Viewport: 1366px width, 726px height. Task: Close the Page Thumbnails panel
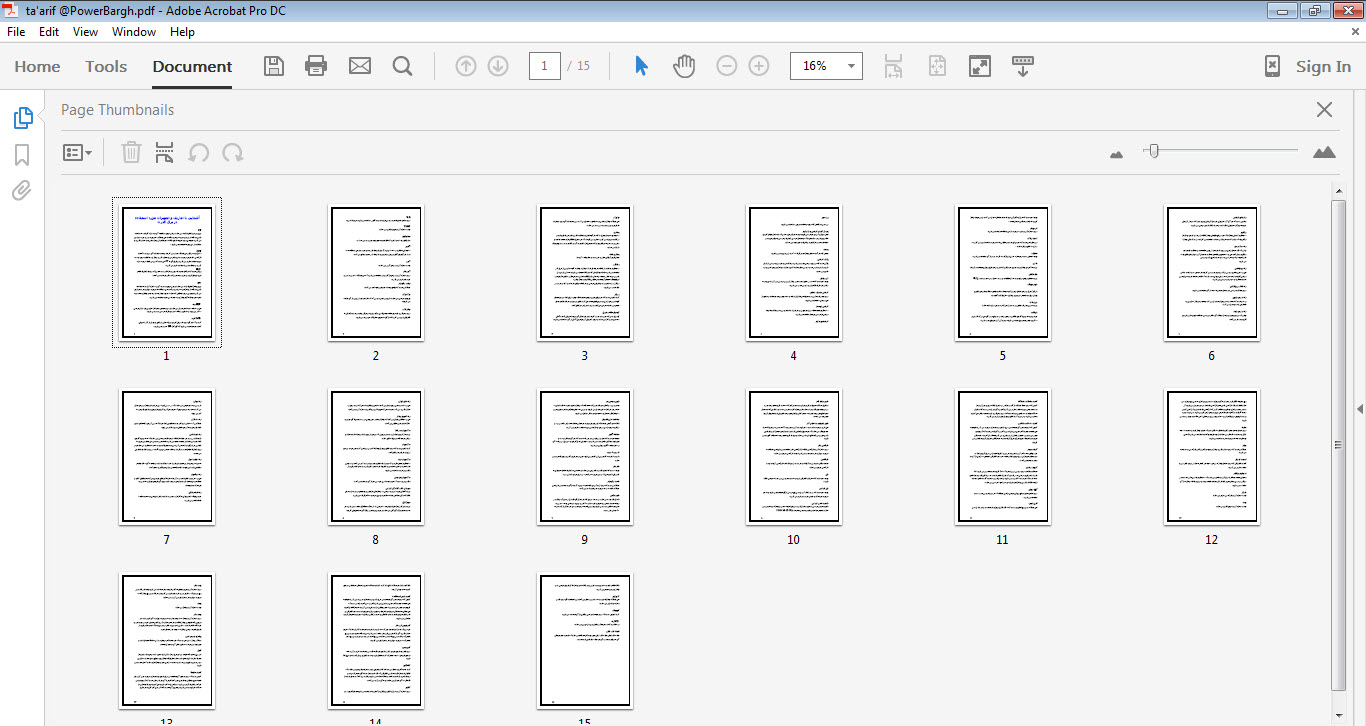(x=1324, y=110)
